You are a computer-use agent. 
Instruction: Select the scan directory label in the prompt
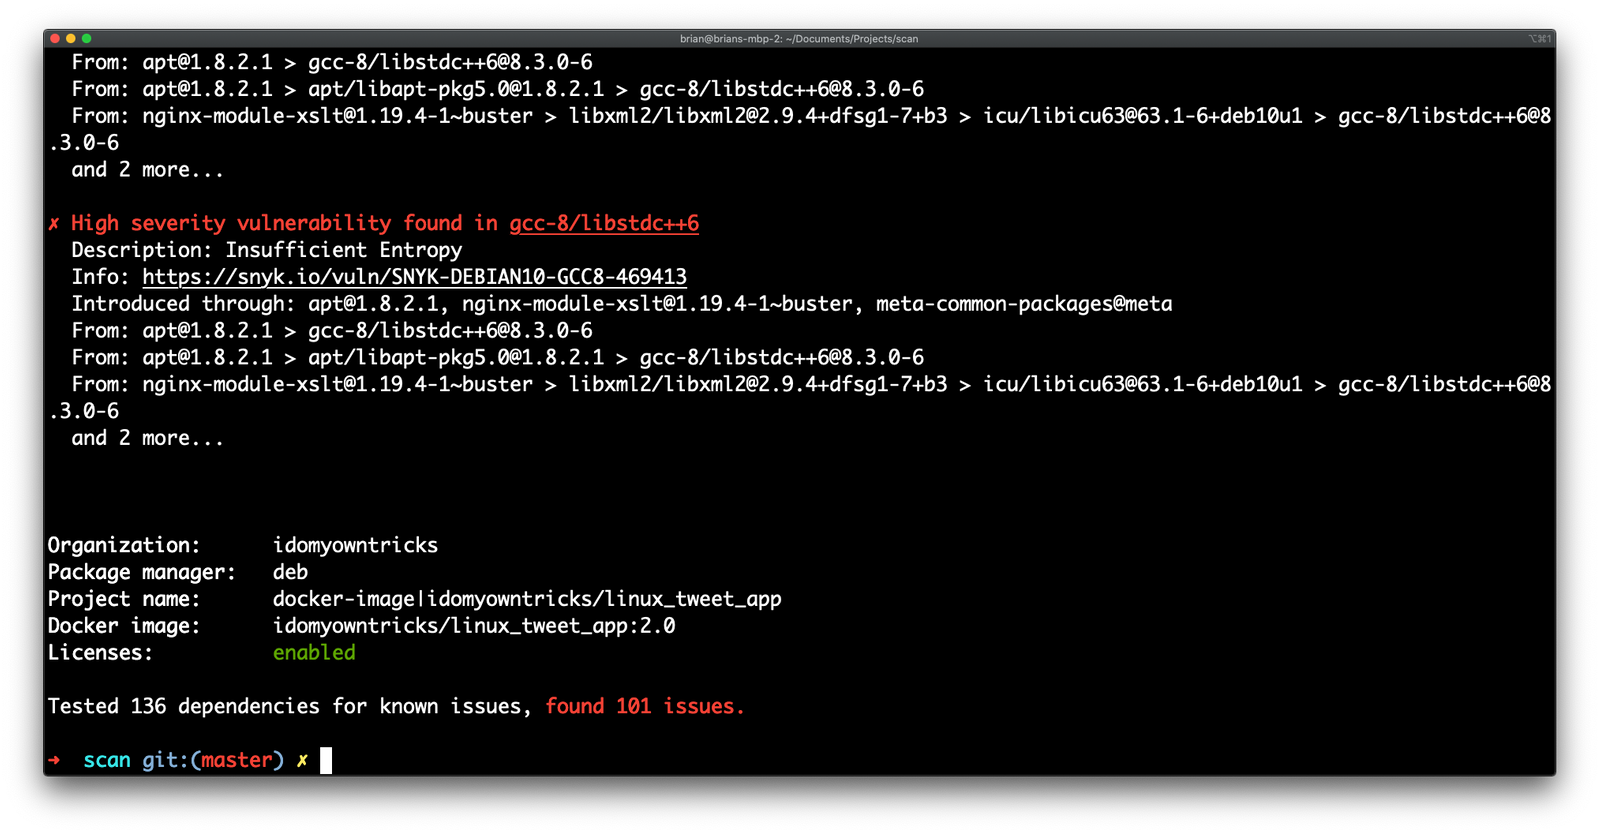(107, 760)
